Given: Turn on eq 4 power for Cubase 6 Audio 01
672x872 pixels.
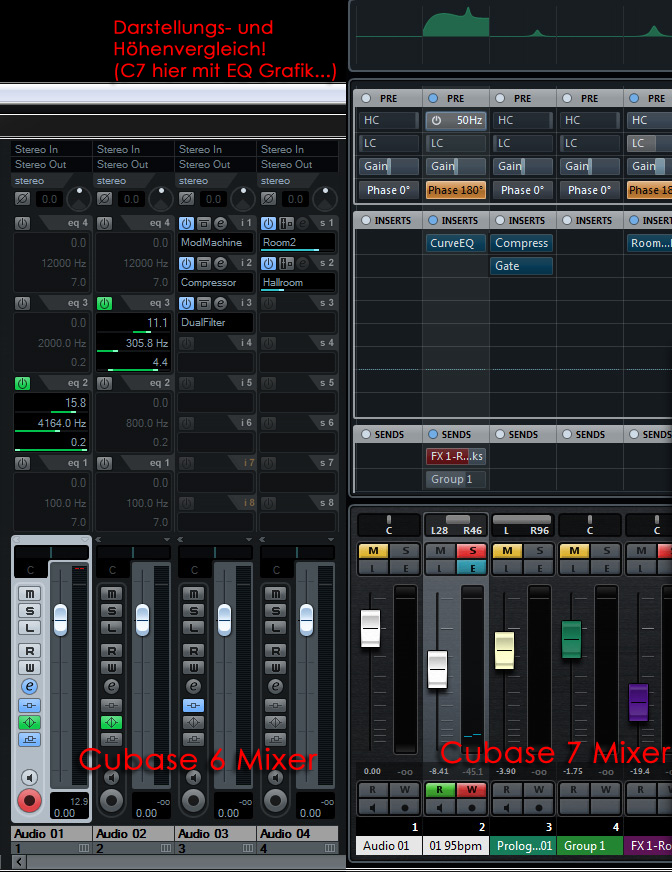Looking at the screenshot, I should [22, 224].
